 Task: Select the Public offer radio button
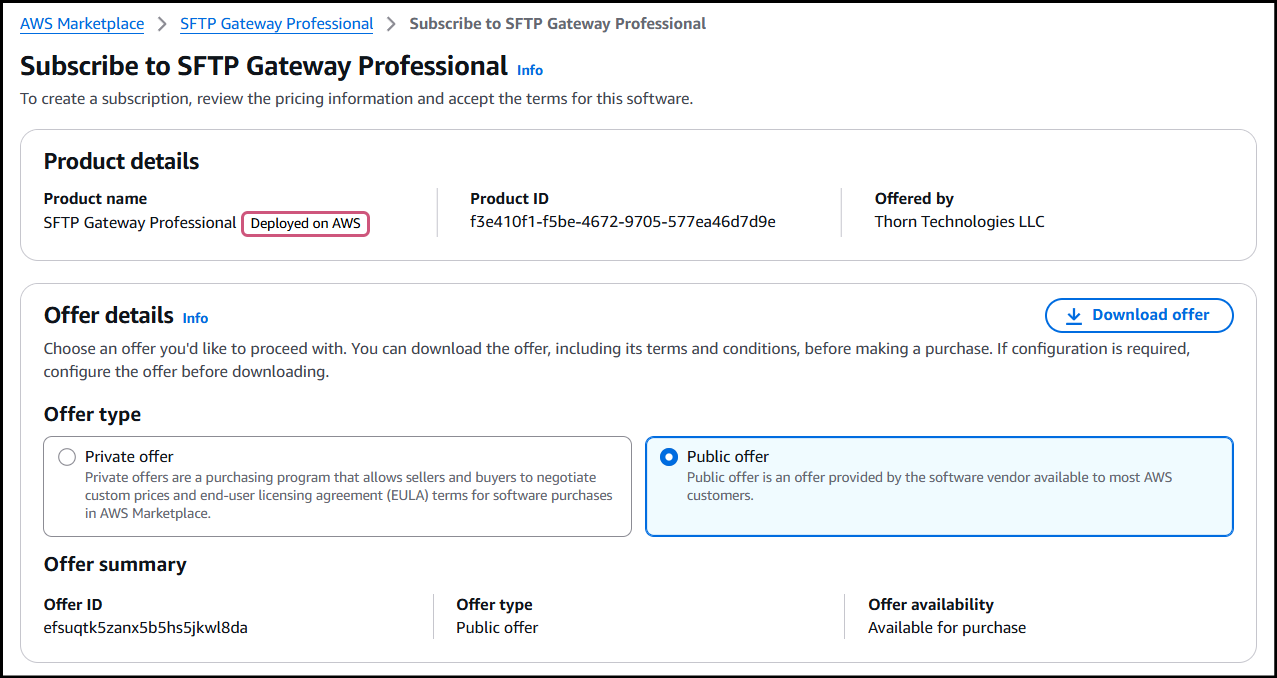click(x=669, y=457)
